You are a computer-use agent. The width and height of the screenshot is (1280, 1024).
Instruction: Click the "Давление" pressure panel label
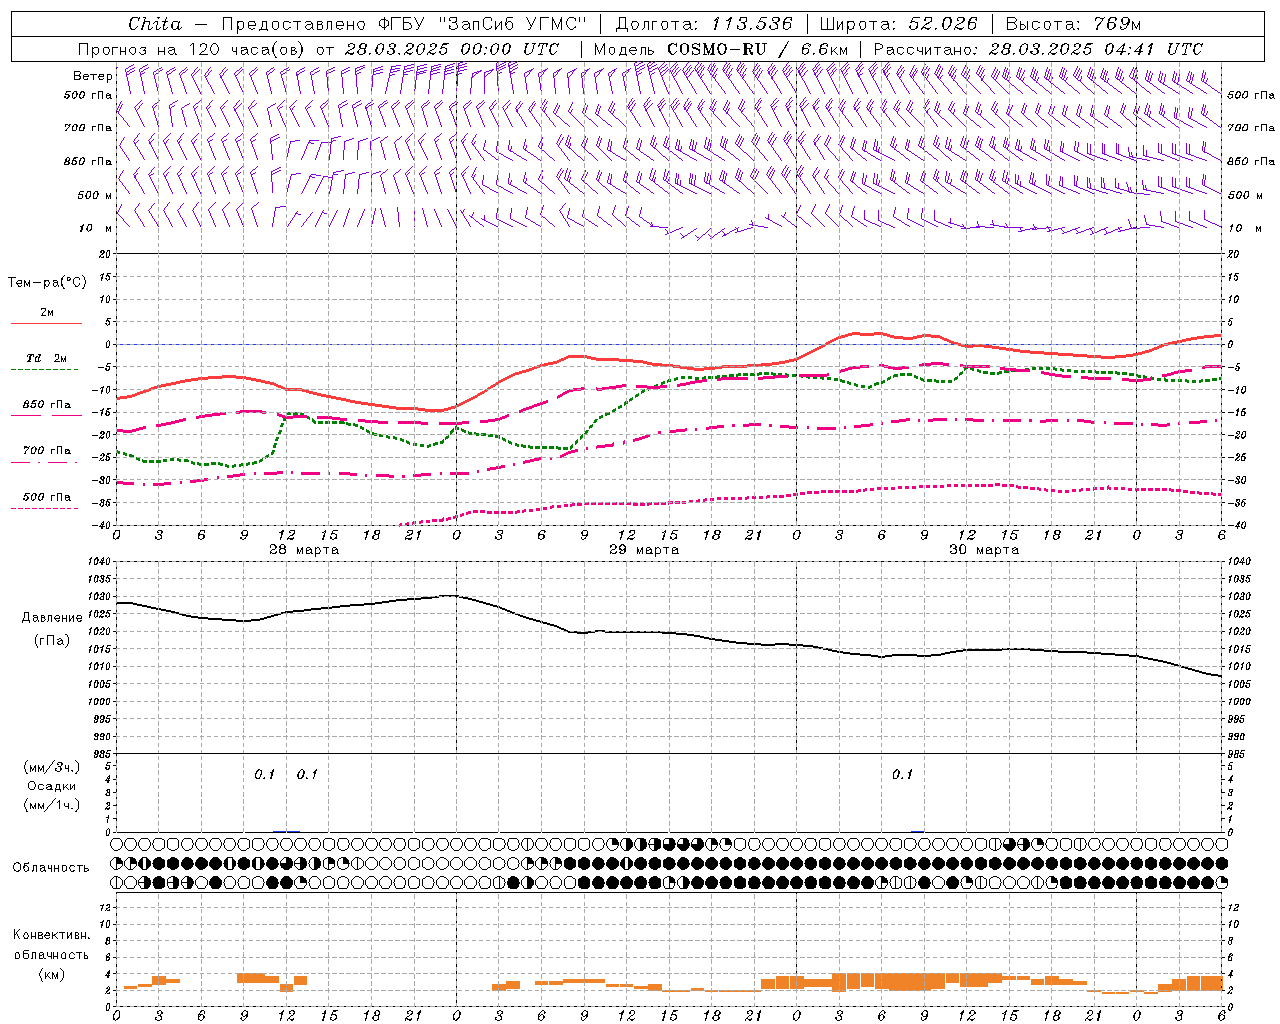(x=52, y=618)
